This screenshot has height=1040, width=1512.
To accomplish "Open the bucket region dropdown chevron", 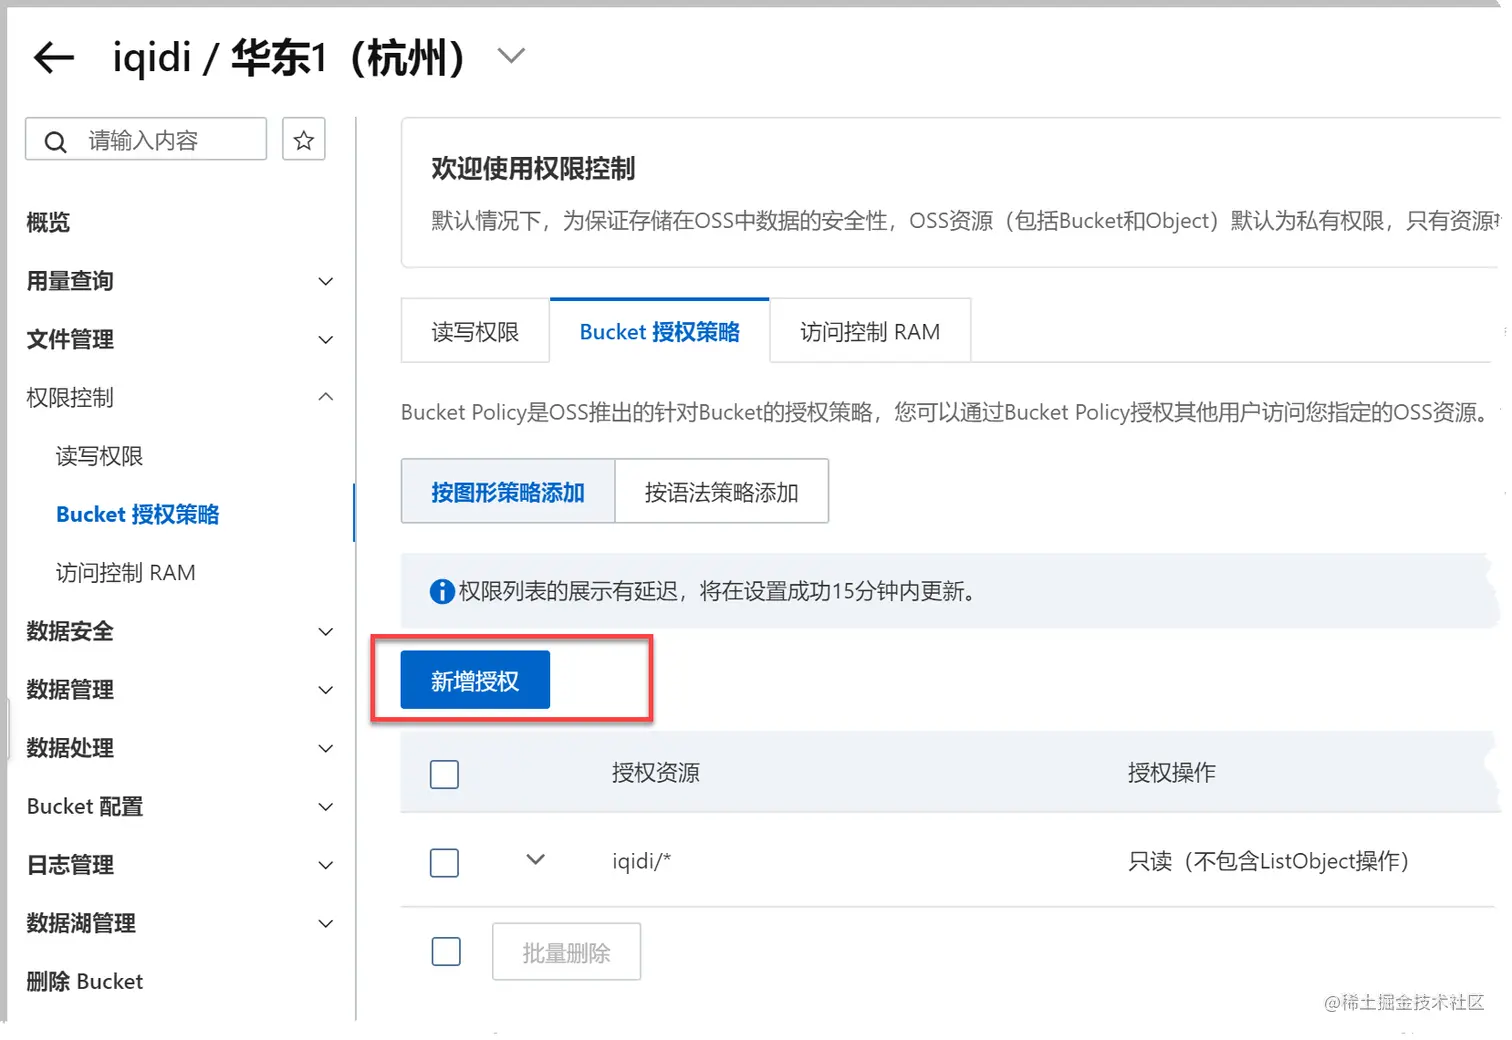I will [x=511, y=56].
